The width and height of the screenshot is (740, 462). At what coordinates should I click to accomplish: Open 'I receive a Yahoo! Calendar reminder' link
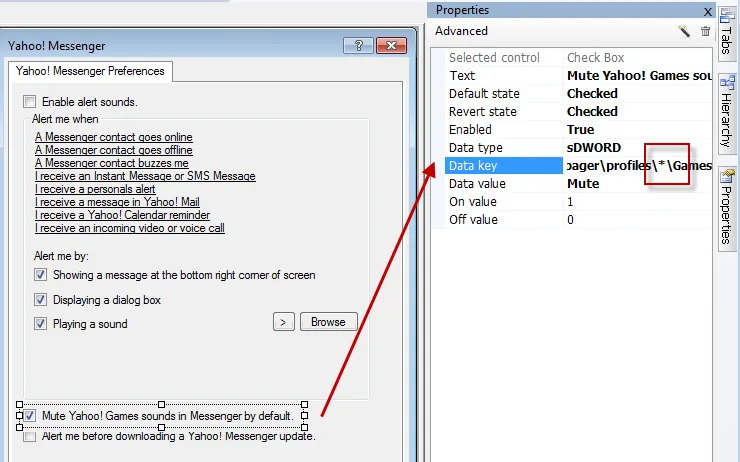[122, 215]
